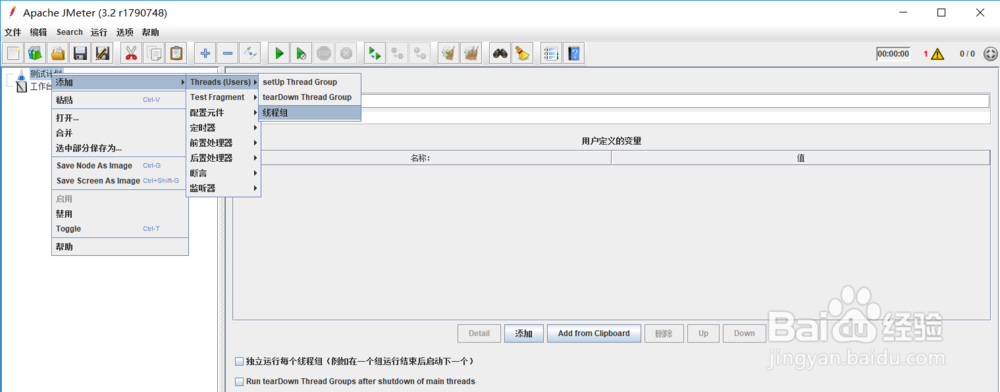Click 帮助 at context menu bottom
Screen dimensions: 1000x392
(119, 247)
